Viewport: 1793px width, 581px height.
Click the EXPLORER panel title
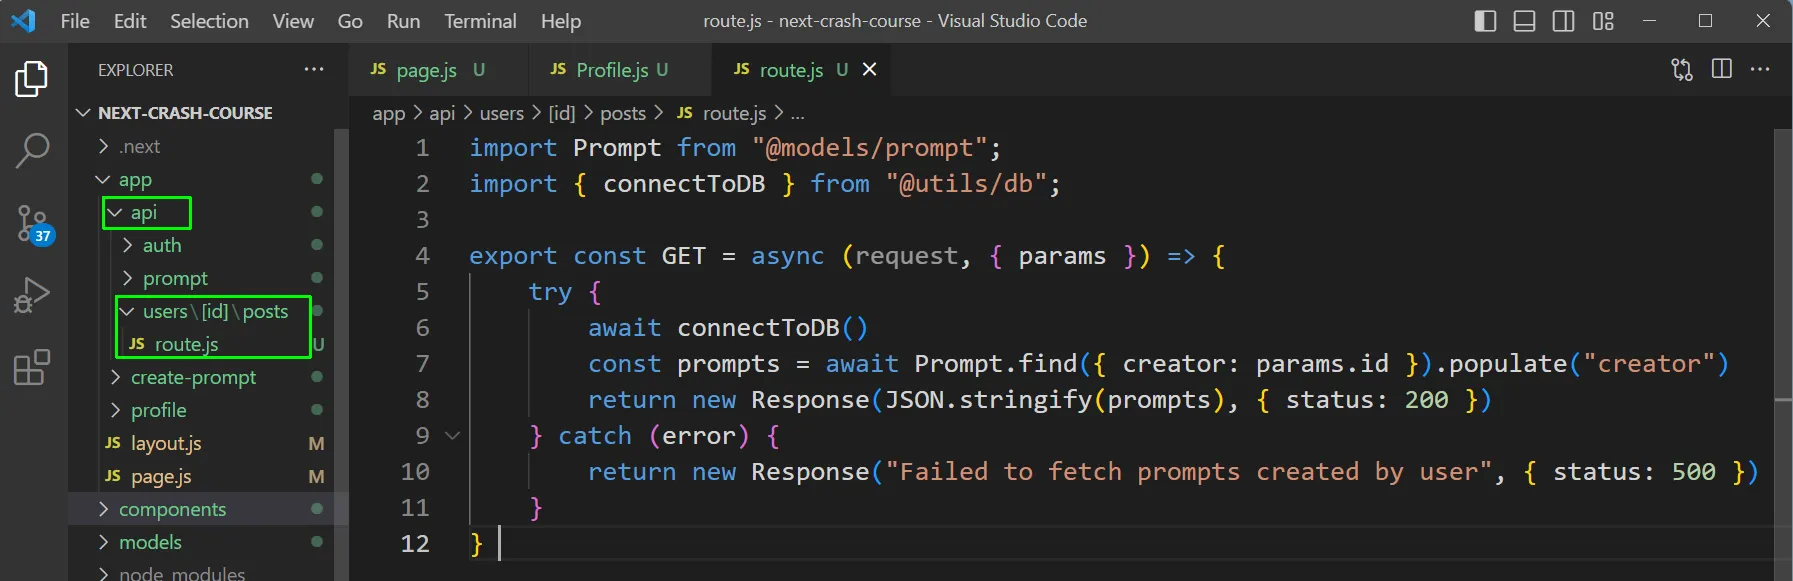pos(136,70)
